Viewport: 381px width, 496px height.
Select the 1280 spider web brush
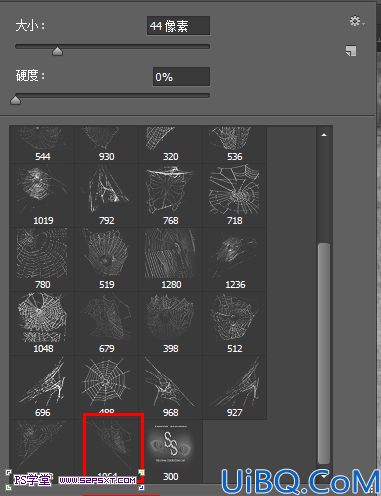(x=170, y=259)
